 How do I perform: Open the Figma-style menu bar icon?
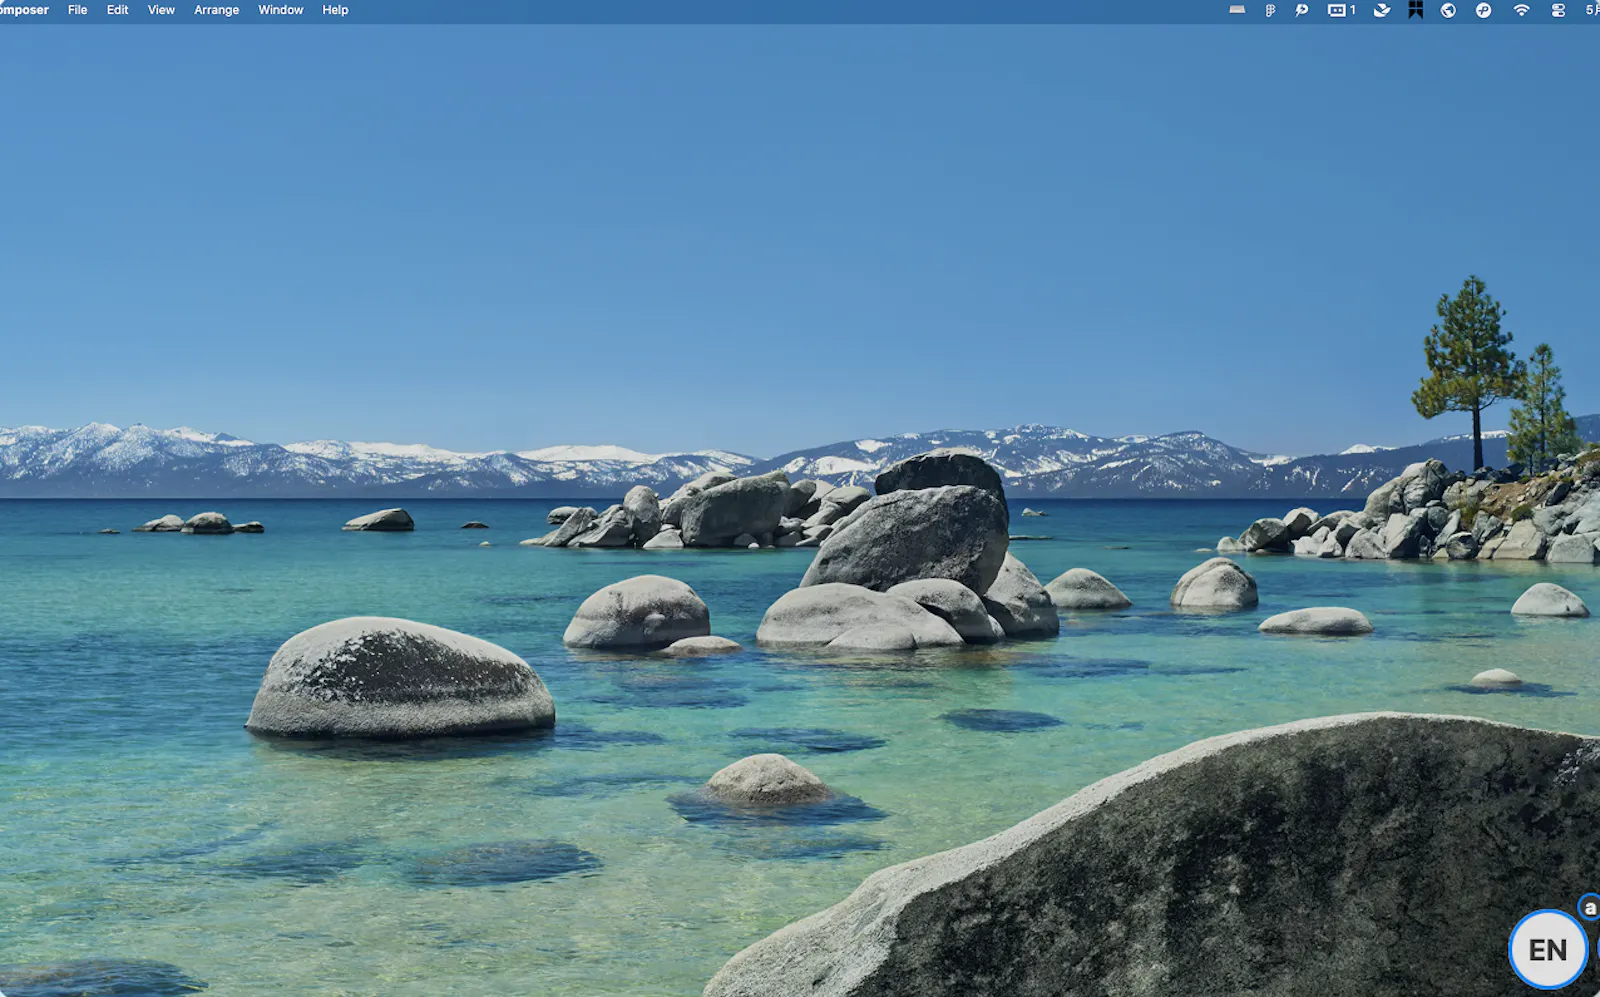pyautogui.click(x=1270, y=10)
